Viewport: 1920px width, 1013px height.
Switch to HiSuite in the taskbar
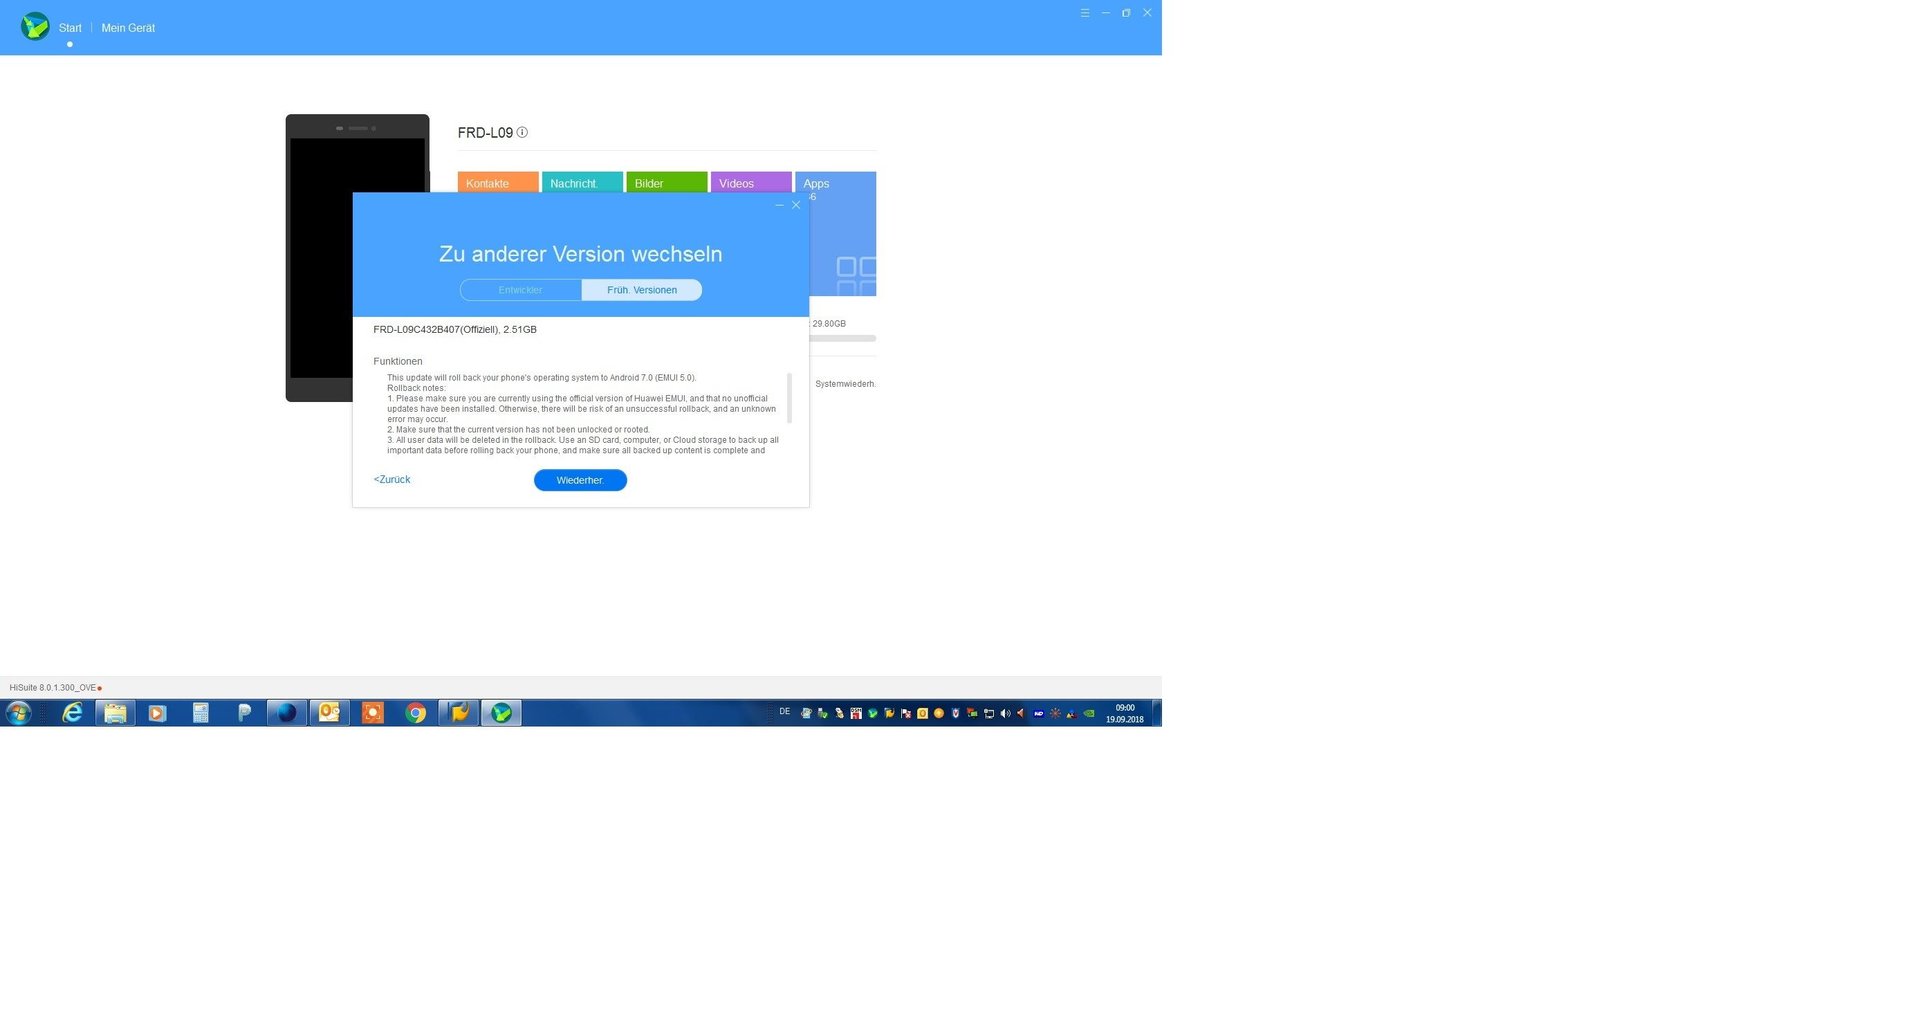coord(502,713)
